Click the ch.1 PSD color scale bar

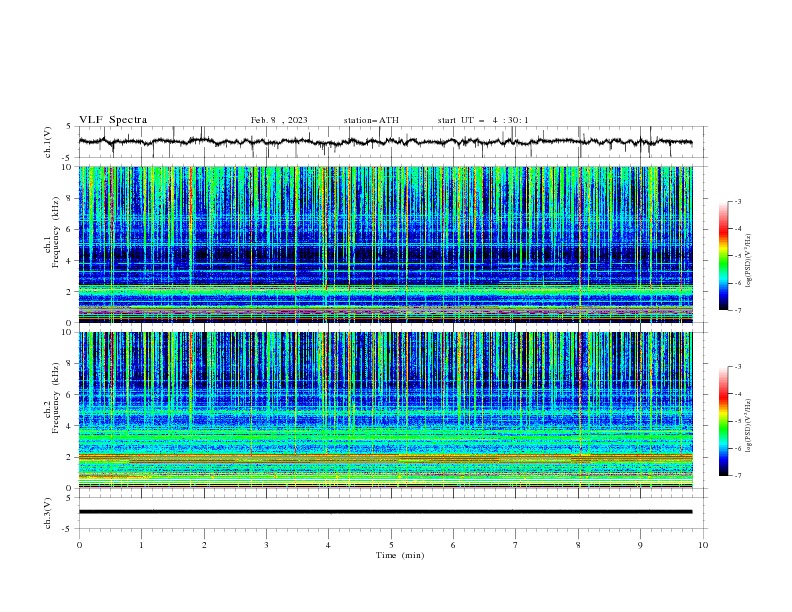(723, 256)
